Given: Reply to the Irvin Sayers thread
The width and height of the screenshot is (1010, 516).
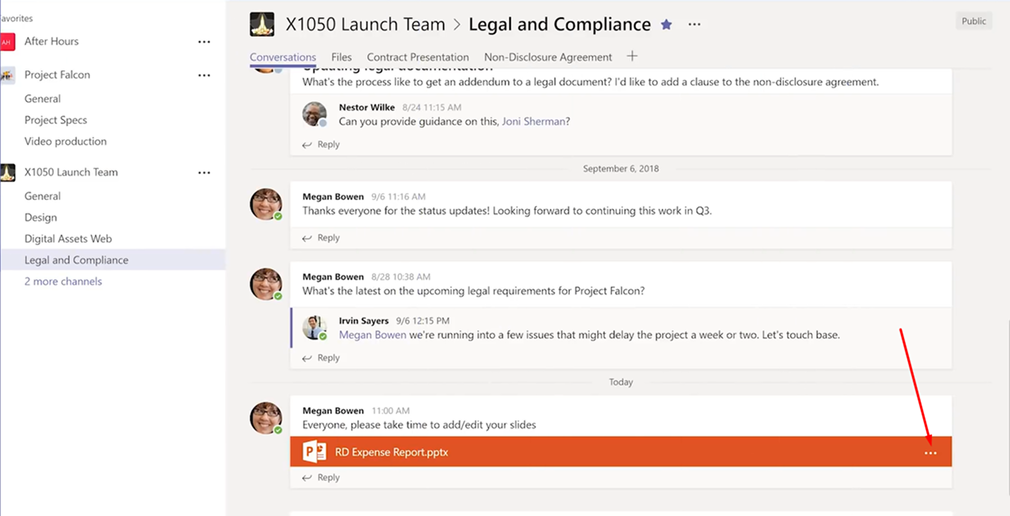Looking at the screenshot, I should coord(321,358).
